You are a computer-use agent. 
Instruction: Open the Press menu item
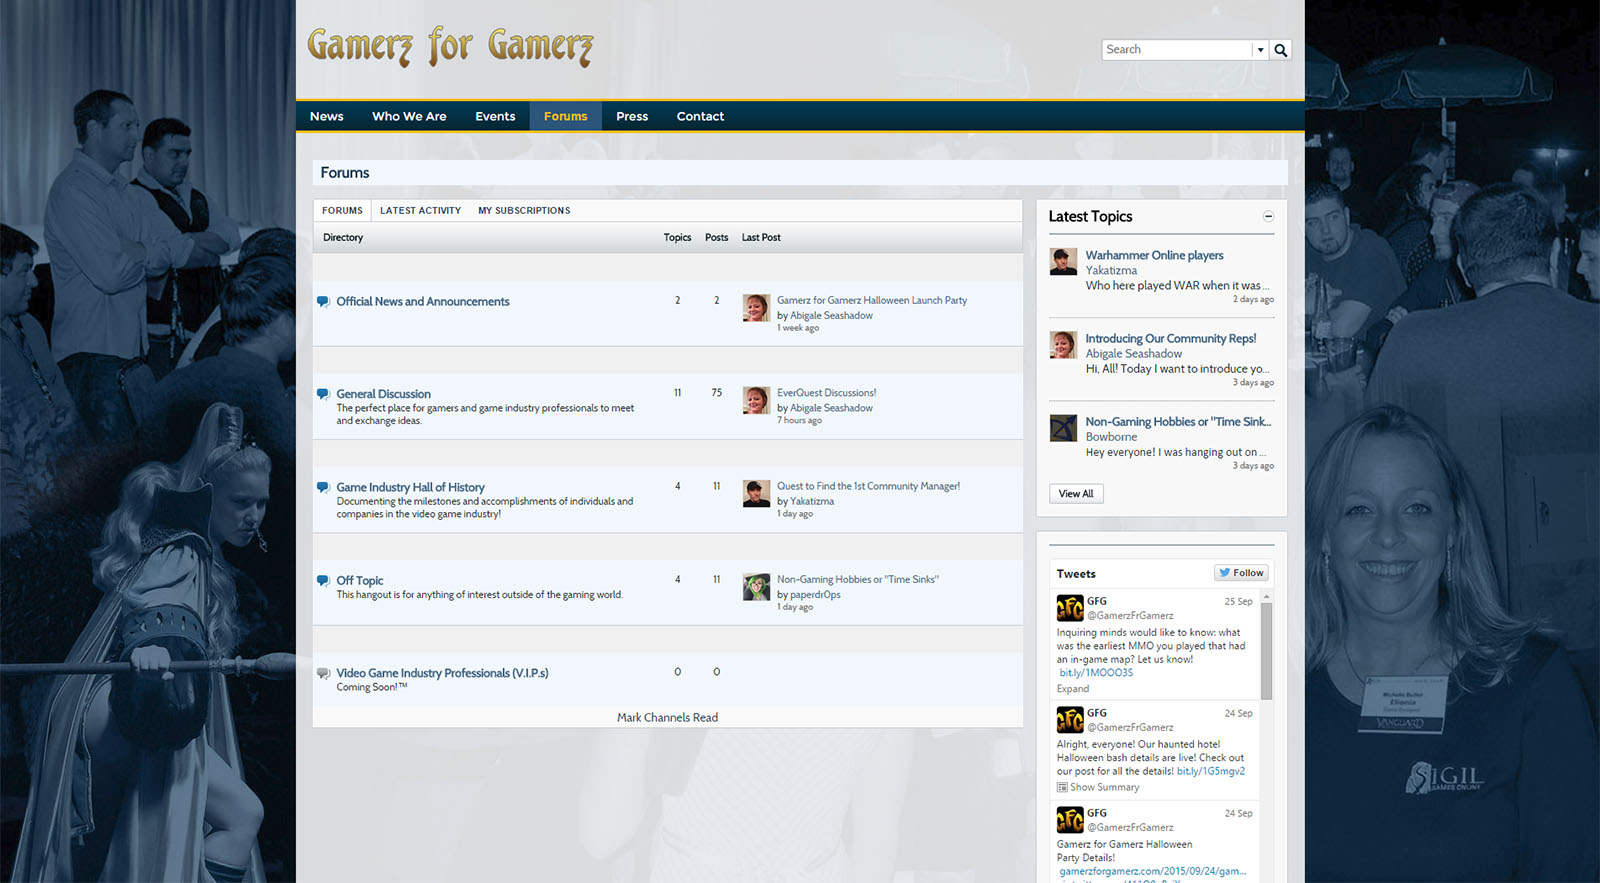[632, 116]
